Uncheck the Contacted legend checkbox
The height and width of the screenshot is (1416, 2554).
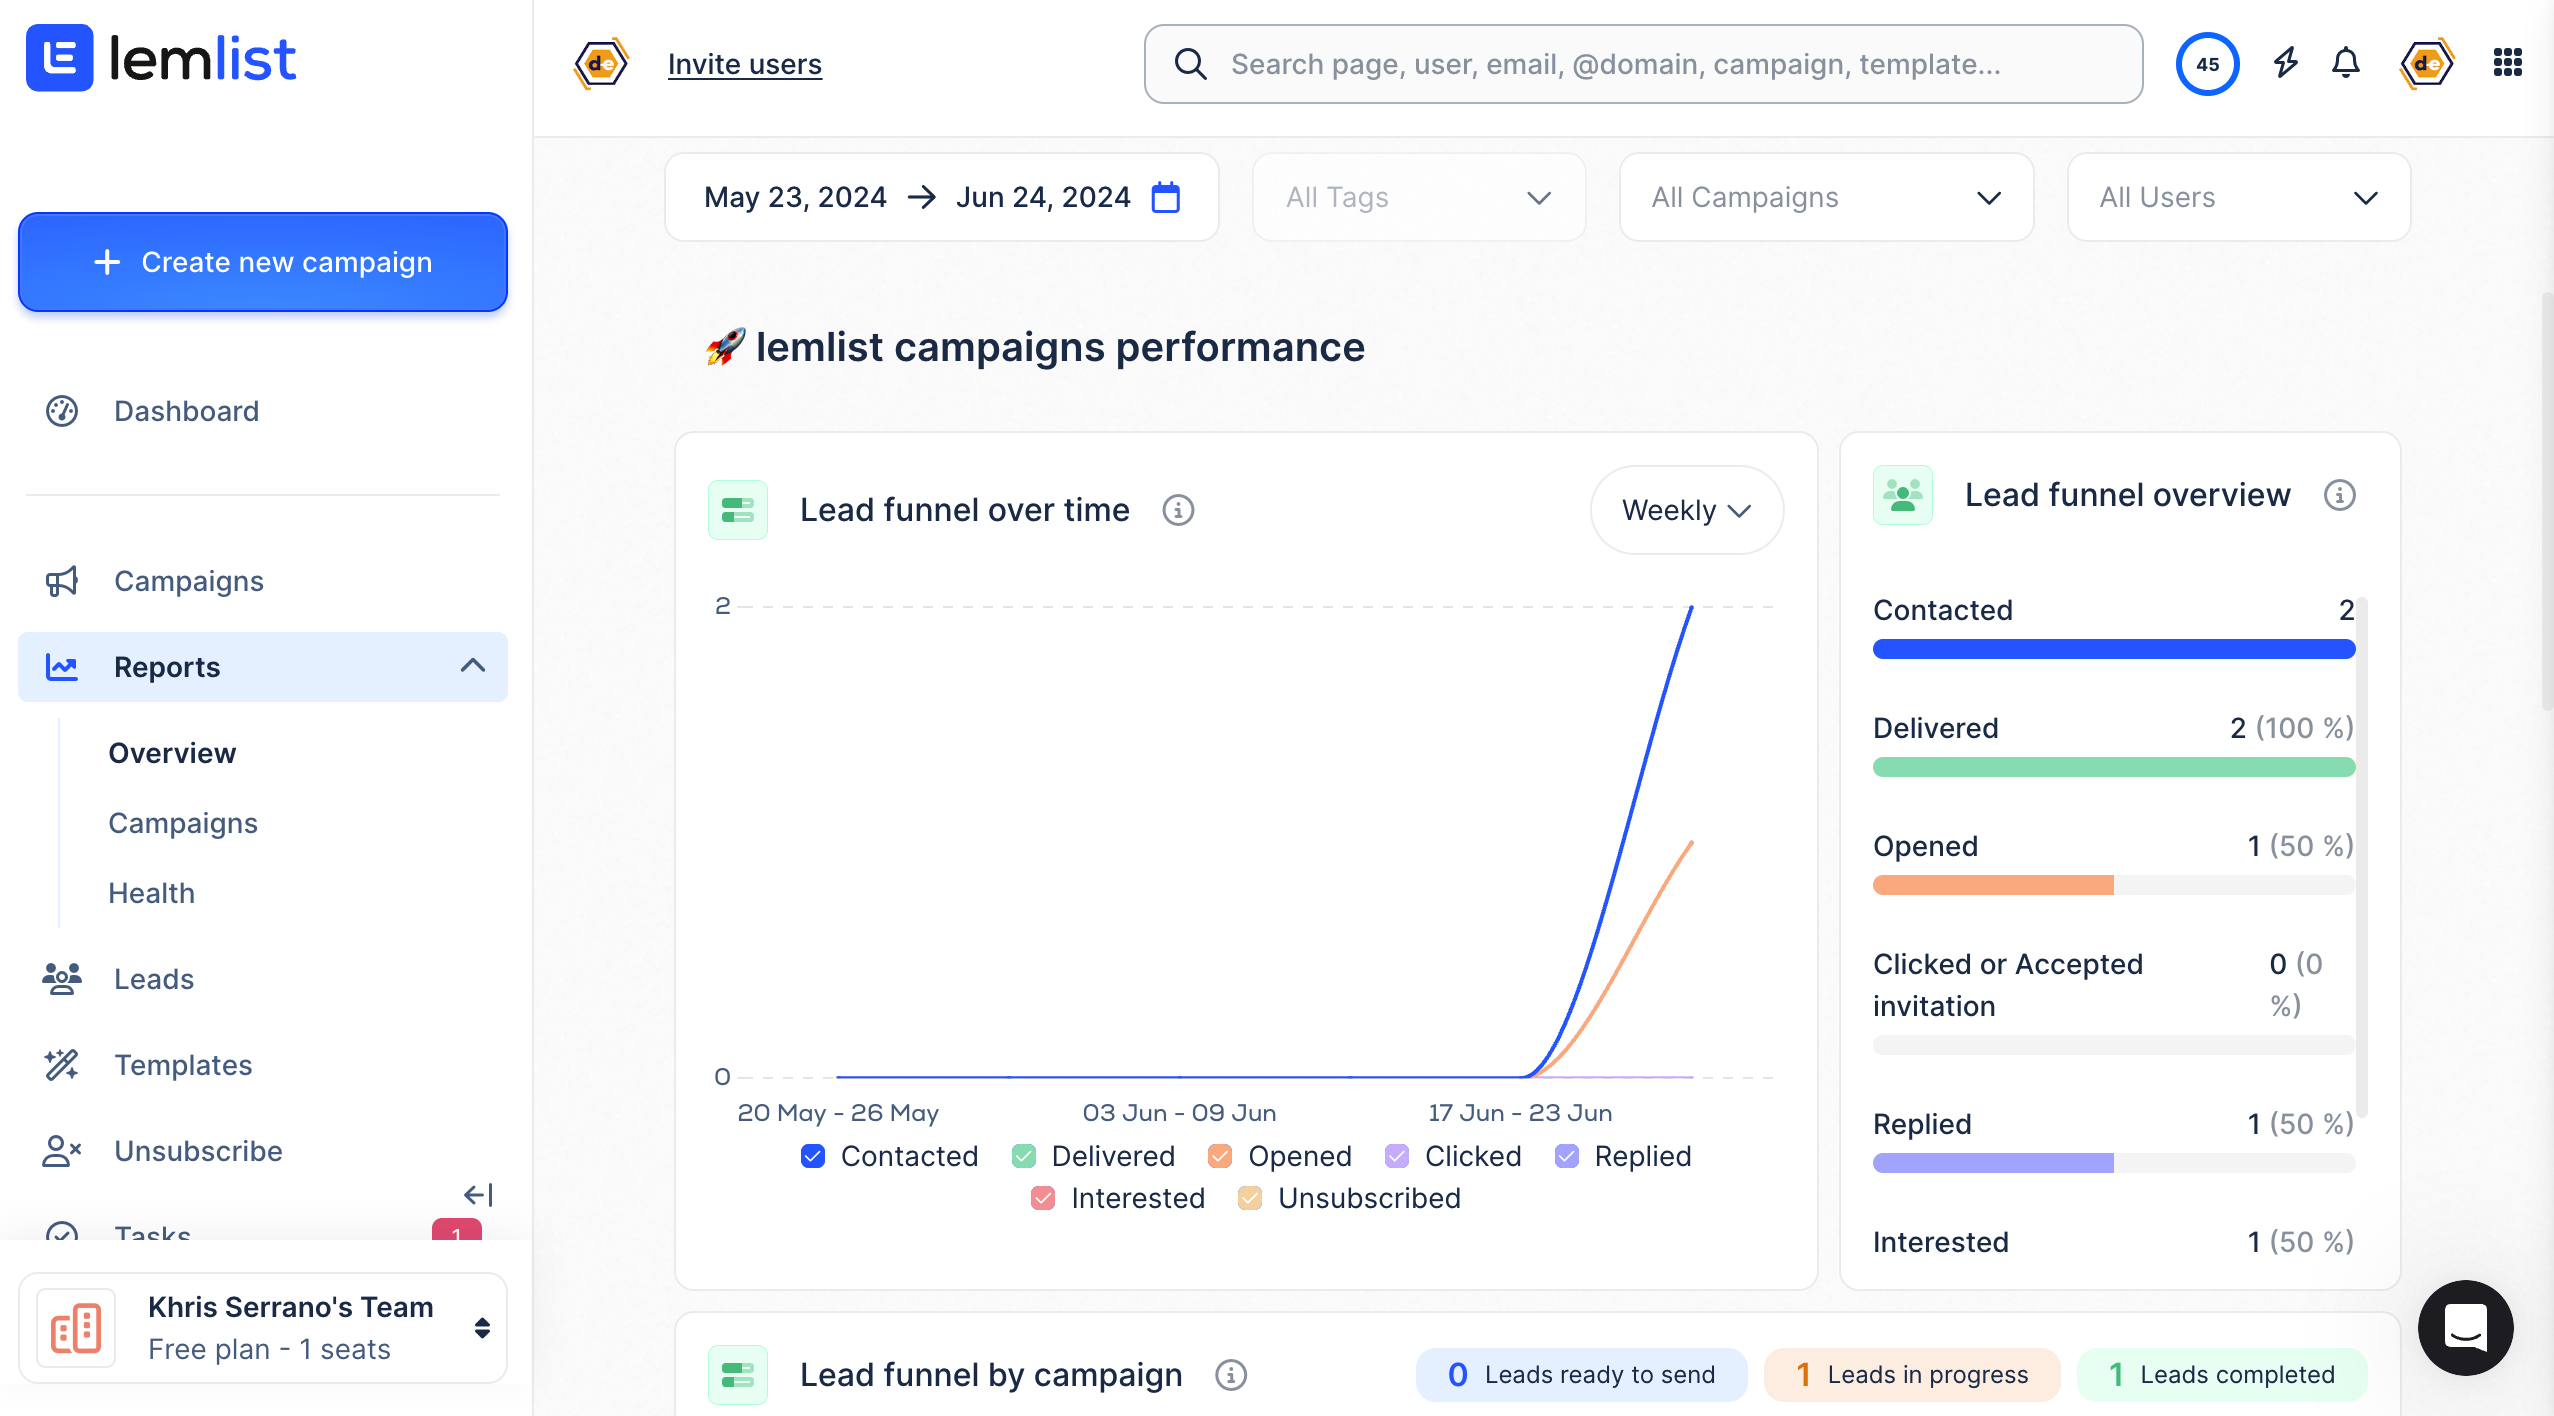(x=813, y=1156)
